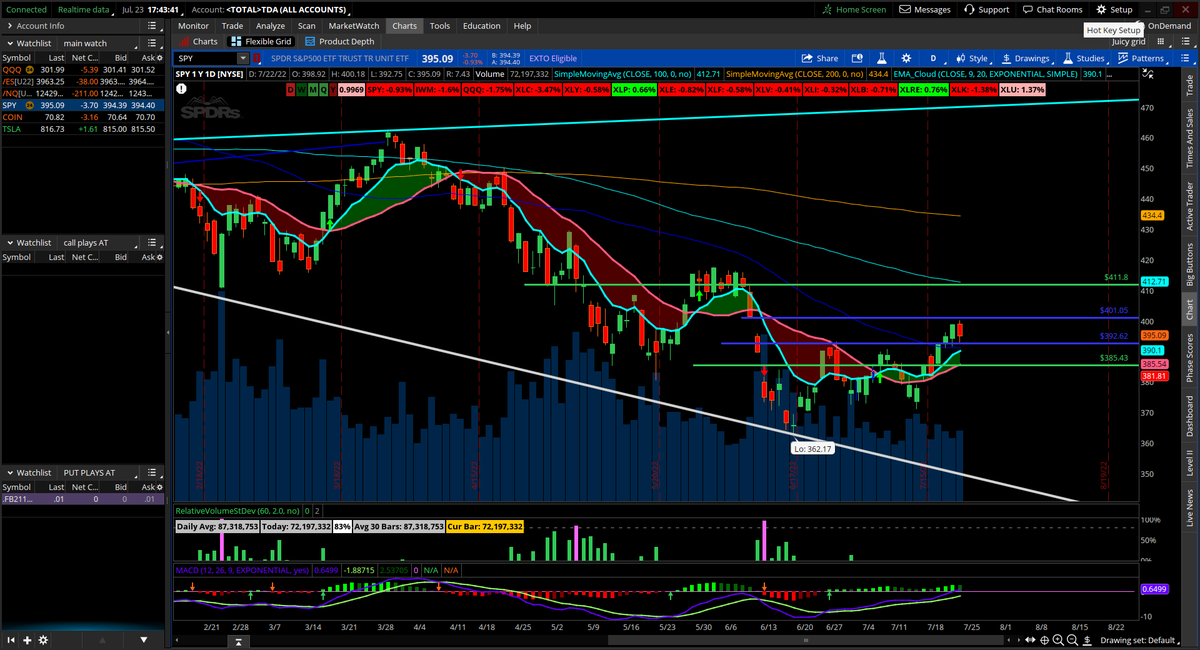
Task: Open the Help tab
Action: 522,25
